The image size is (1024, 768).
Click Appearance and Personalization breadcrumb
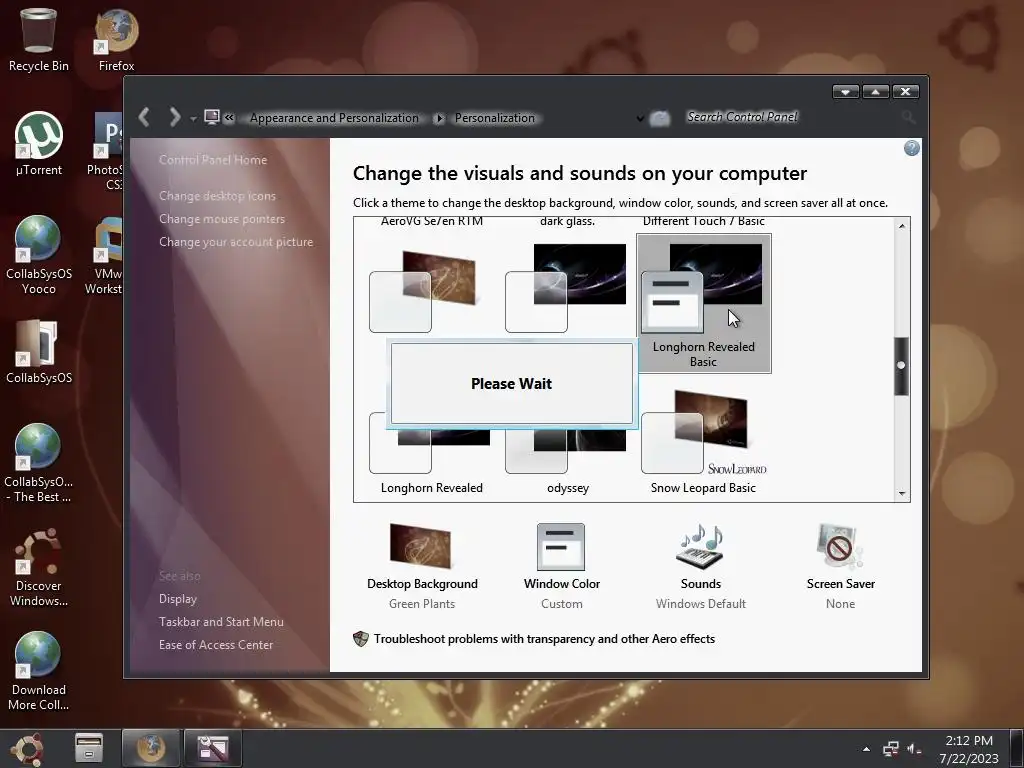pos(334,118)
